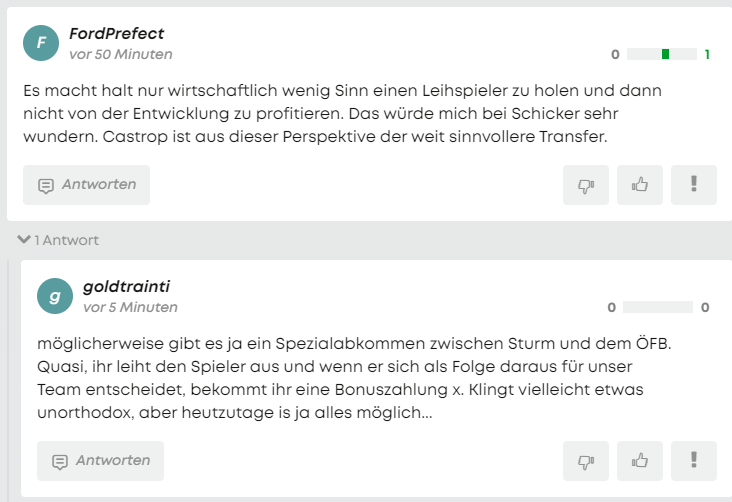Click the 'vor 50 Minuten' timestamp
The height and width of the screenshot is (502, 732).
121,54
